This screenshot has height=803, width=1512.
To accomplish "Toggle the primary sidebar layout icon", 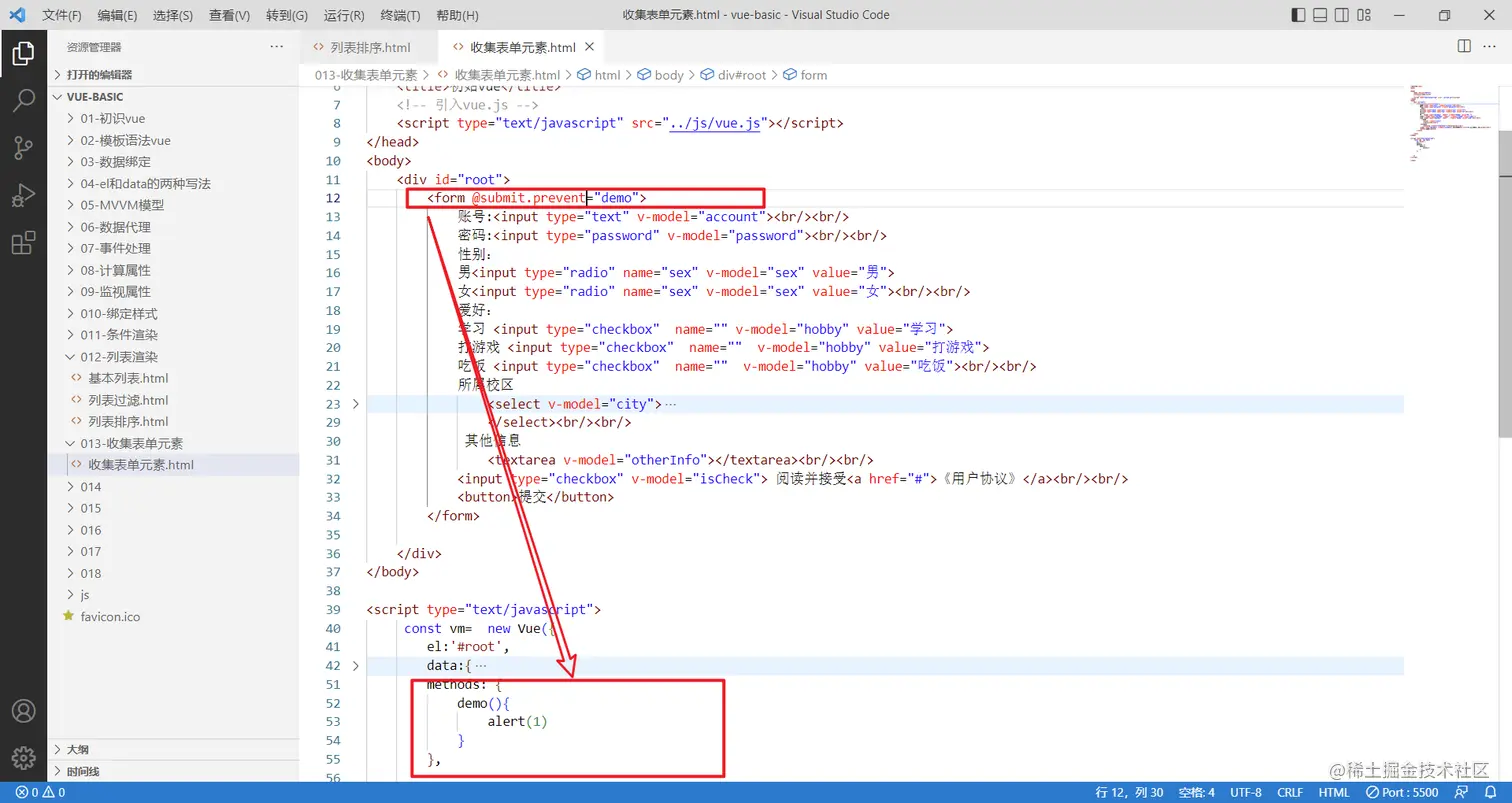I will pyautogui.click(x=1298, y=15).
